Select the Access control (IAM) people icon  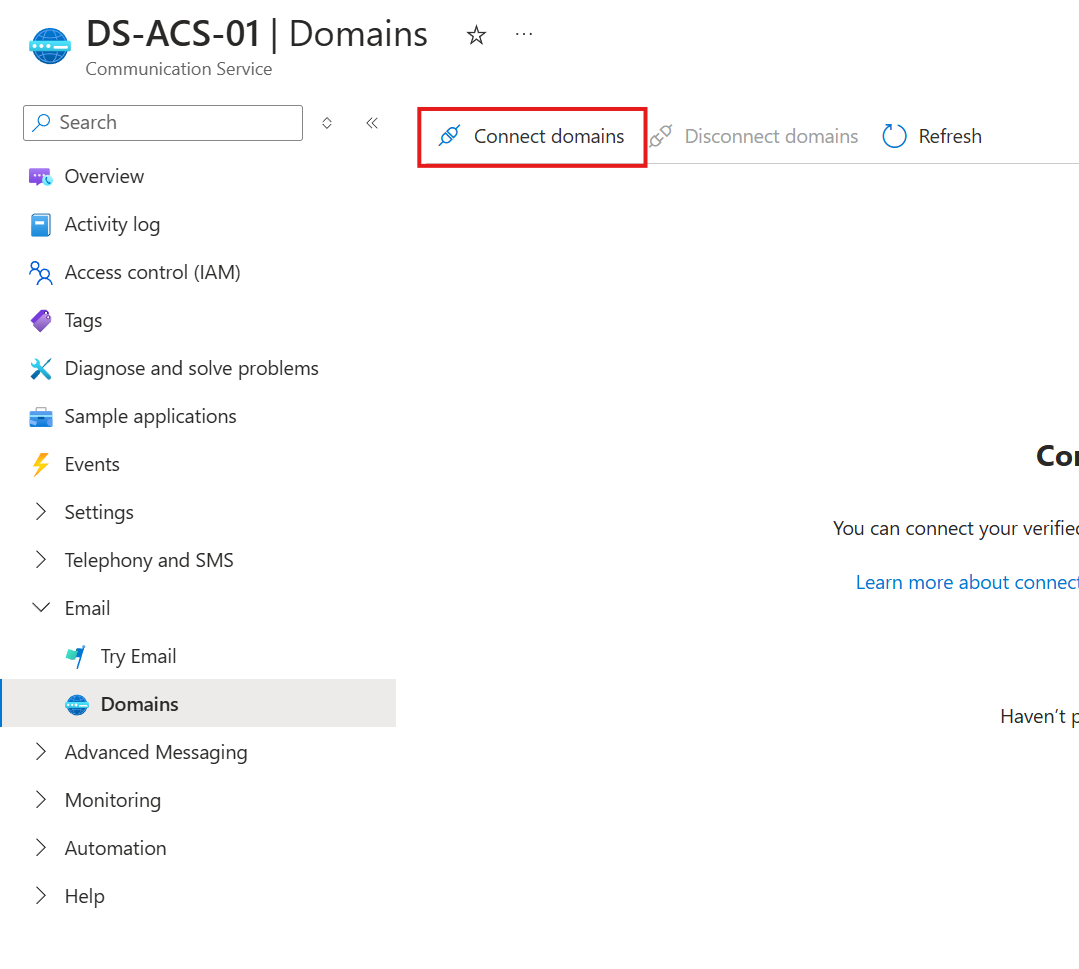point(40,273)
